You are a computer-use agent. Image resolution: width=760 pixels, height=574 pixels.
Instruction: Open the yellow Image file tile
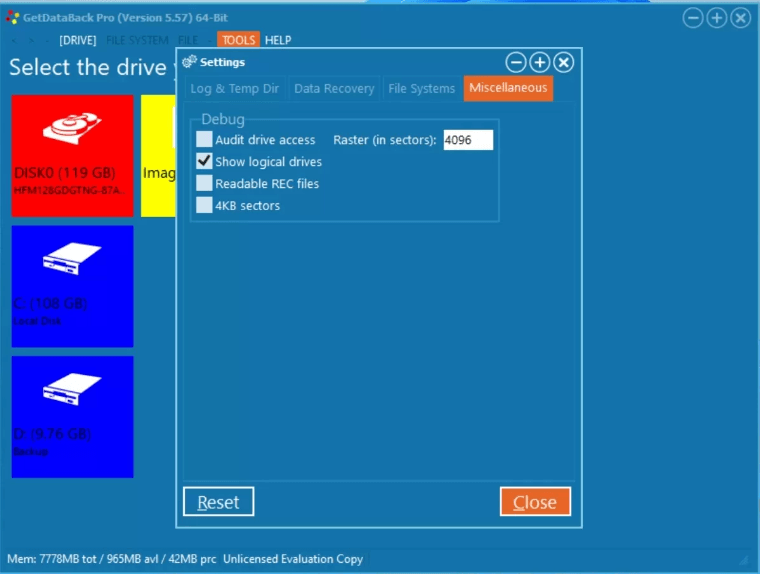point(158,156)
